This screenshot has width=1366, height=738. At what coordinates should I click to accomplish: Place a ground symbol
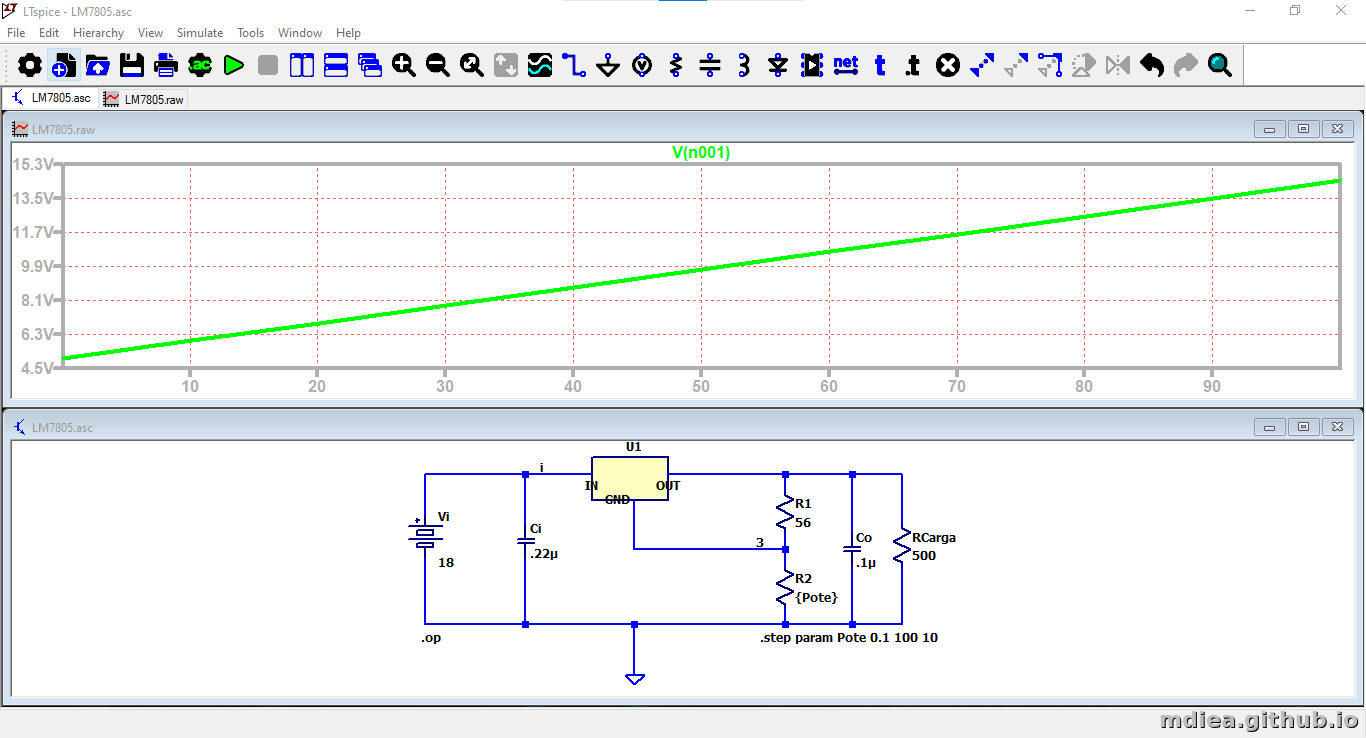point(608,66)
